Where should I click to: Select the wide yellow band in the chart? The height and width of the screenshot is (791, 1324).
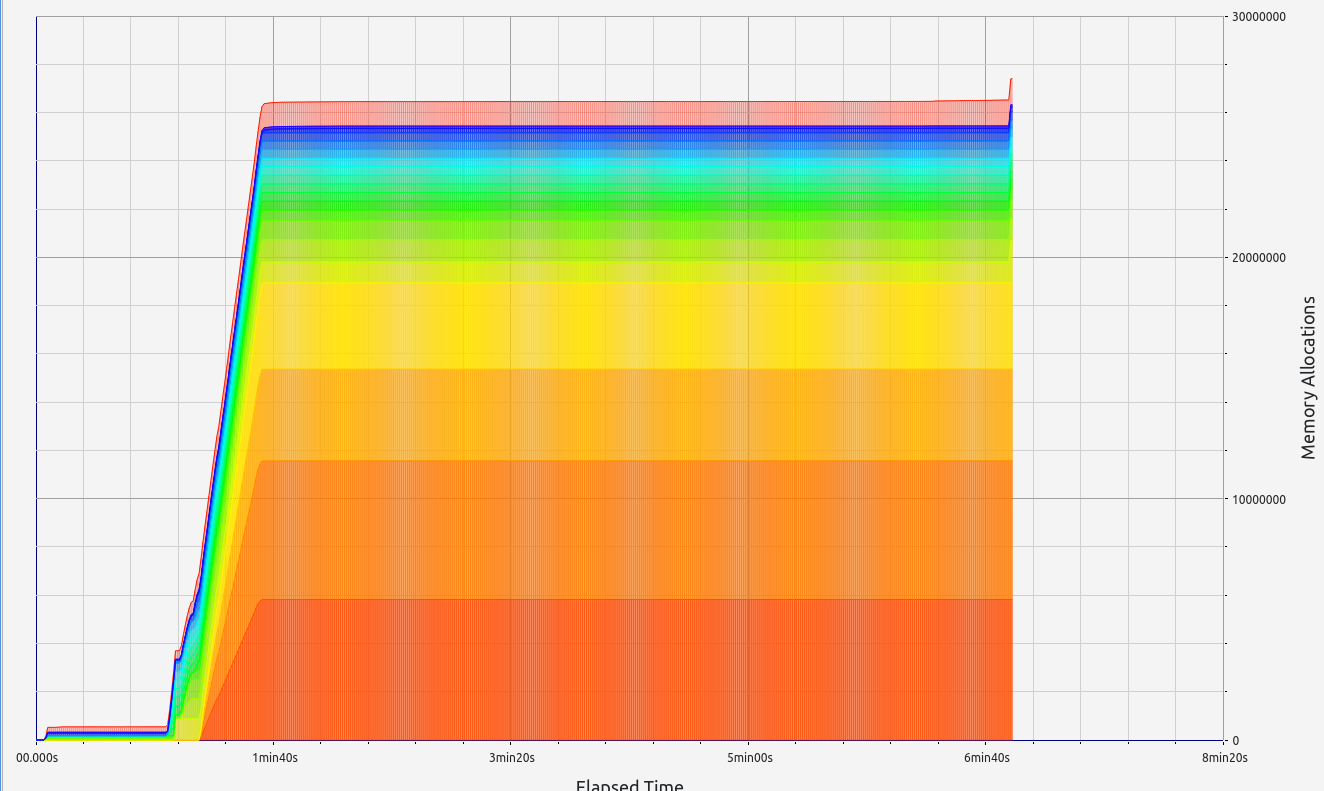pos(630,325)
